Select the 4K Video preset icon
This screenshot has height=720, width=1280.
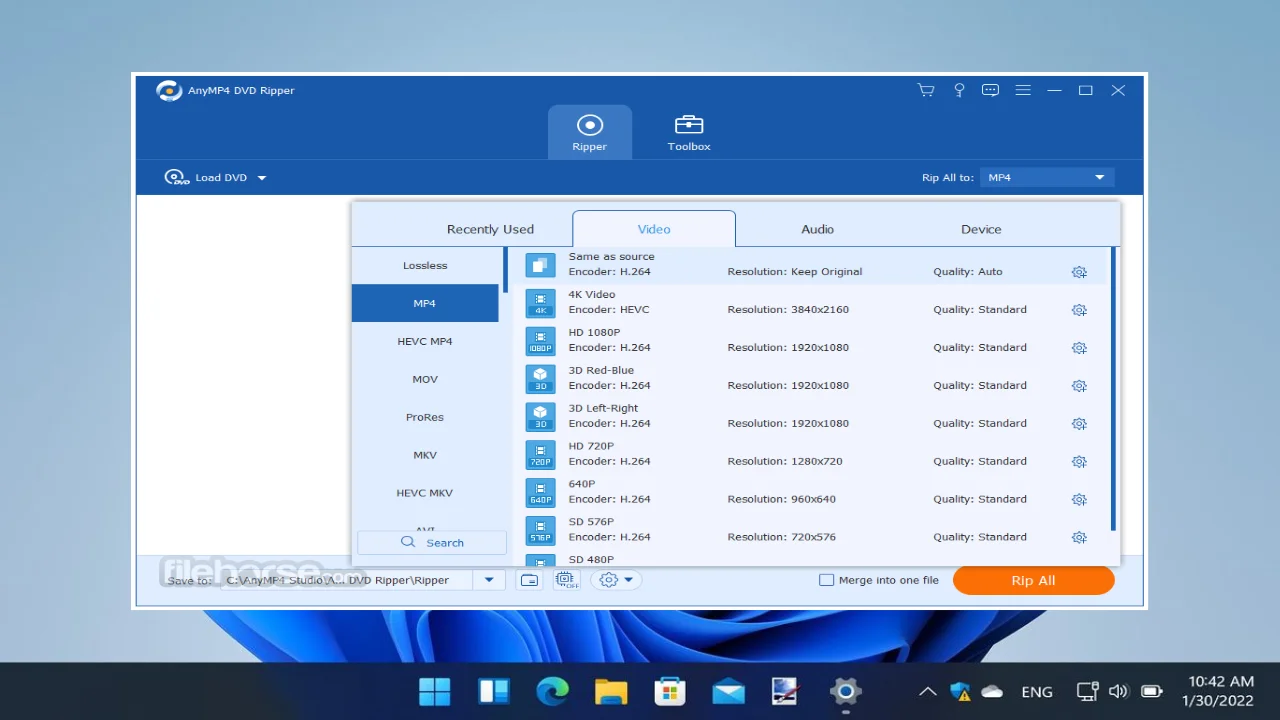(540, 303)
